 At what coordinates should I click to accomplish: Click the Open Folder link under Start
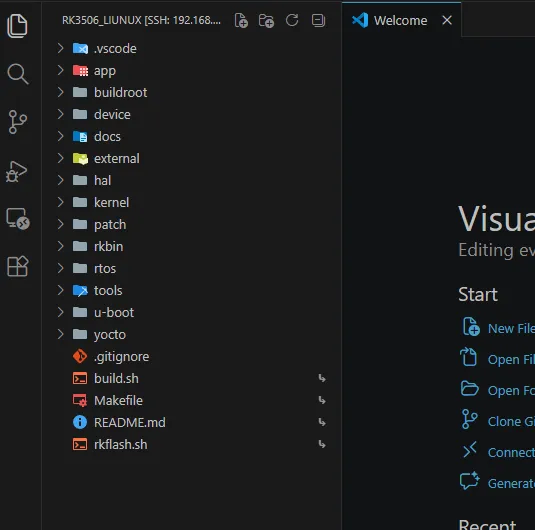[511, 390]
